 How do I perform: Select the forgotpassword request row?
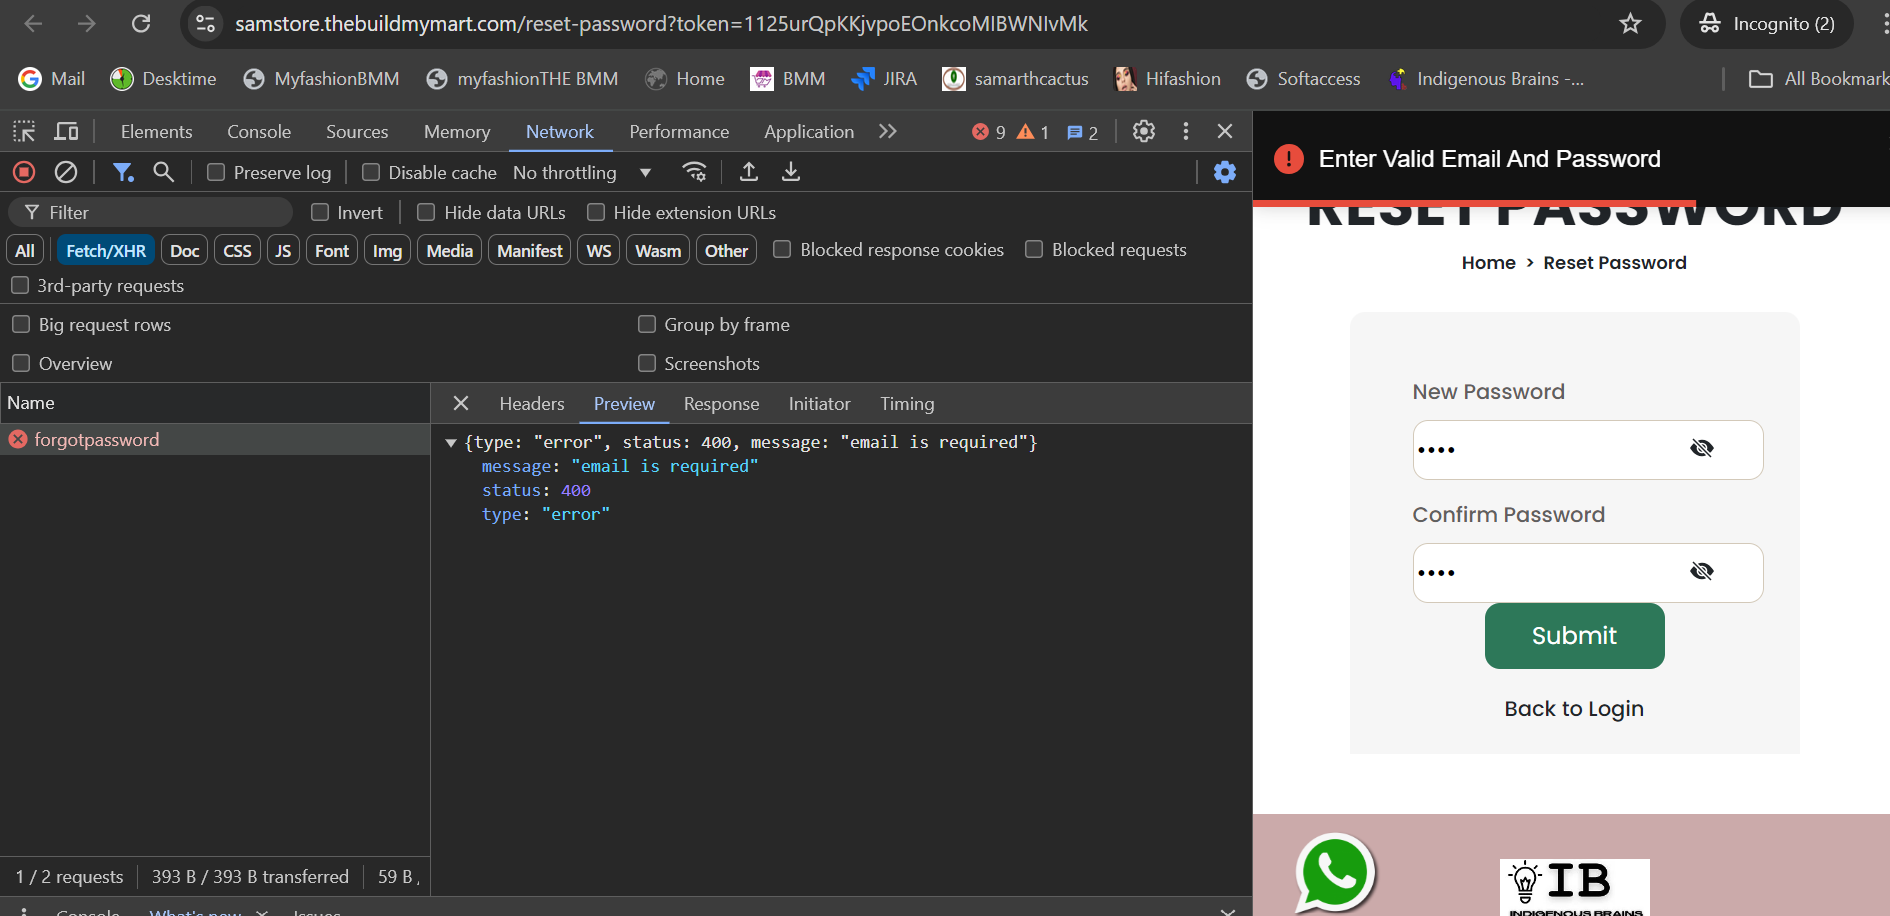click(215, 439)
